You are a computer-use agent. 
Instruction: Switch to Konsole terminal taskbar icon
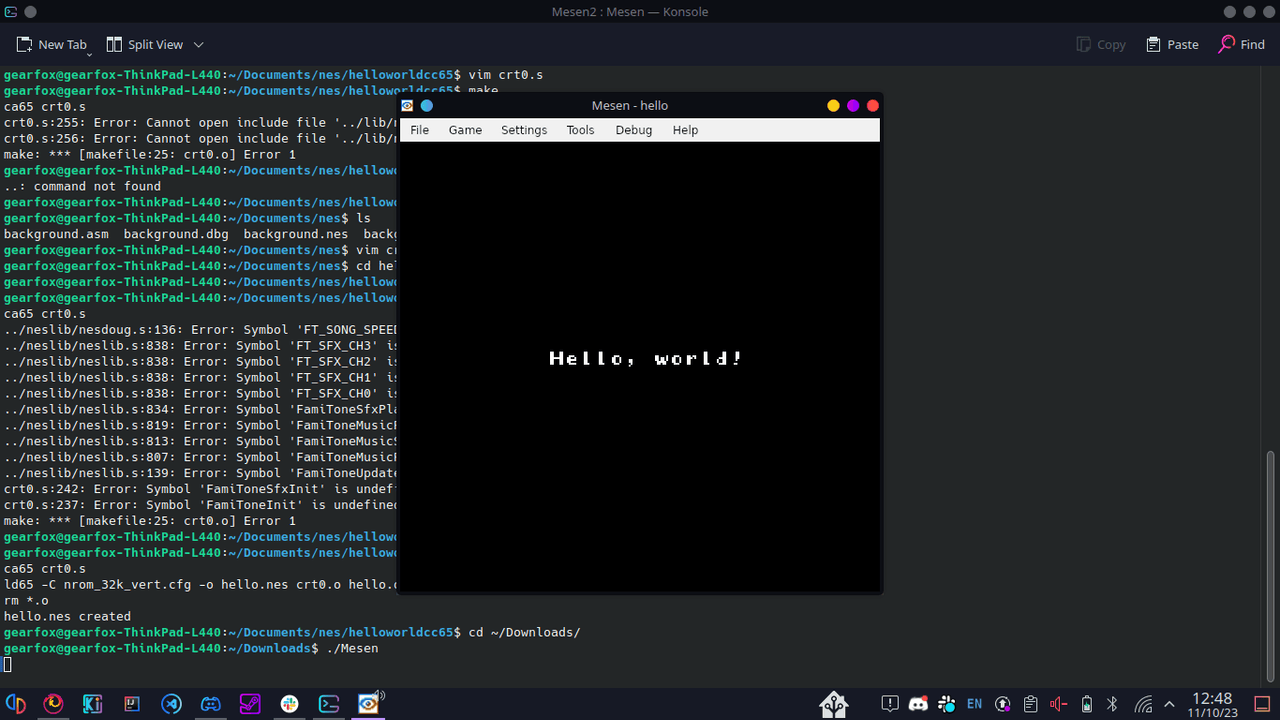pos(329,704)
